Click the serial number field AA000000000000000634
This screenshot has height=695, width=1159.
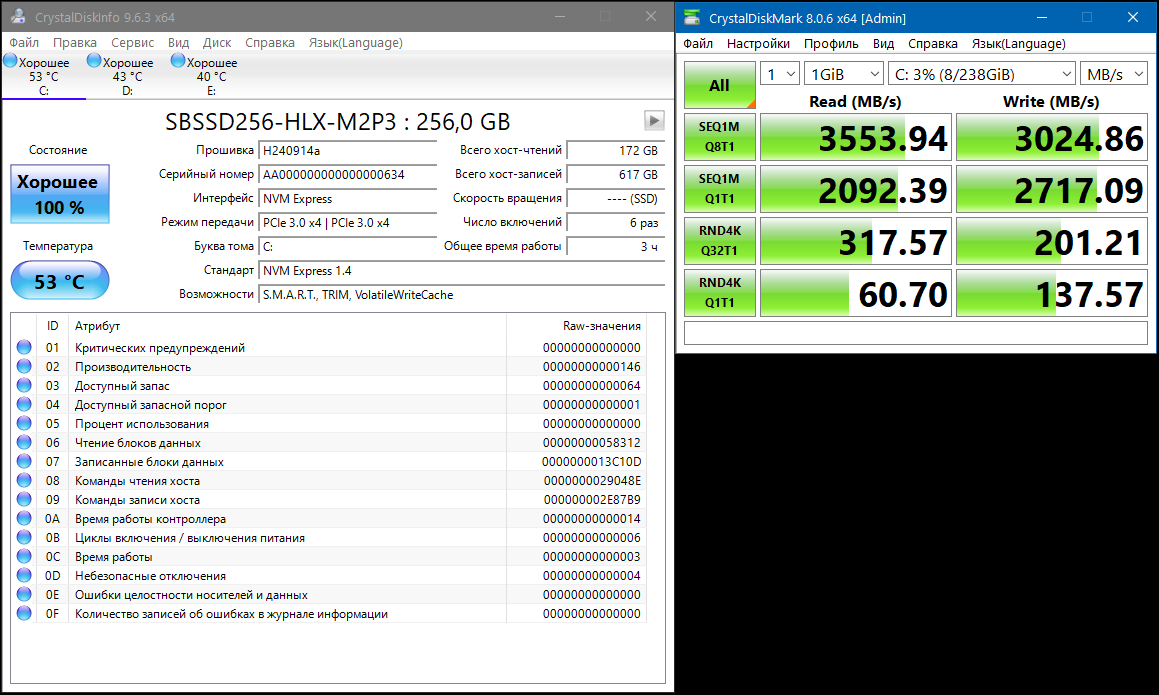tap(347, 174)
